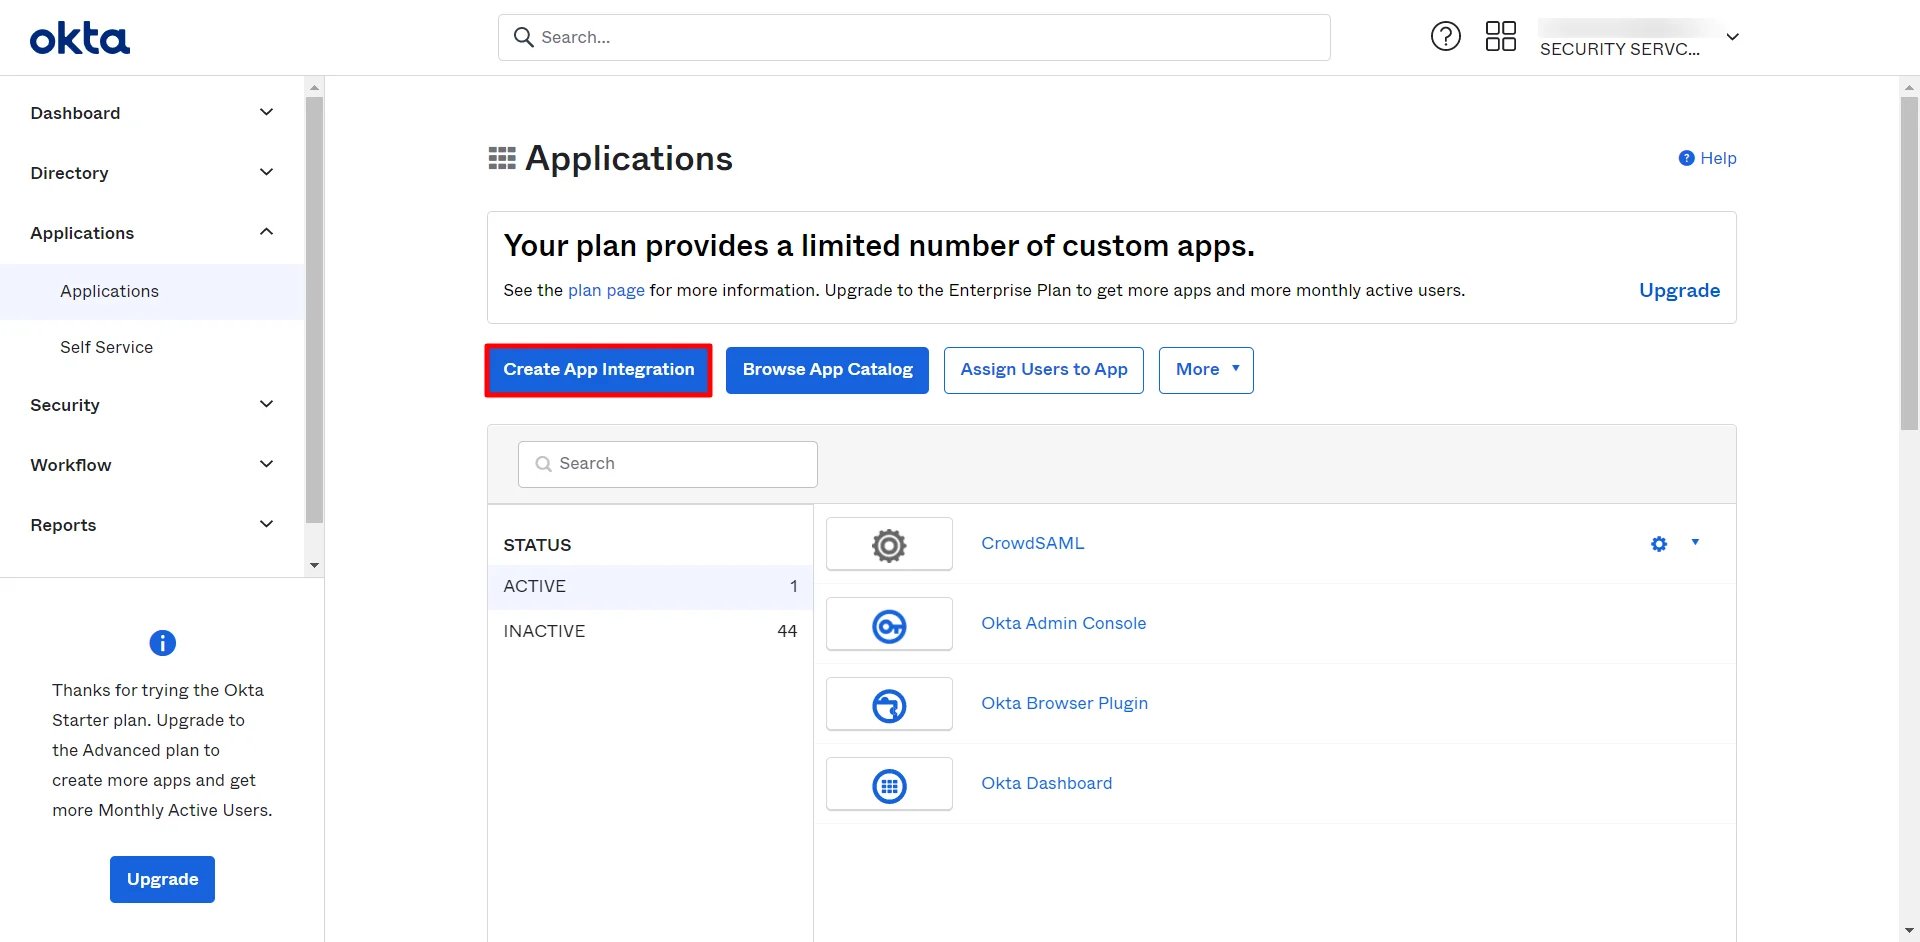The width and height of the screenshot is (1920, 942).
Task: Click the info icon above the Starter plan message
Action: point(161,643)
